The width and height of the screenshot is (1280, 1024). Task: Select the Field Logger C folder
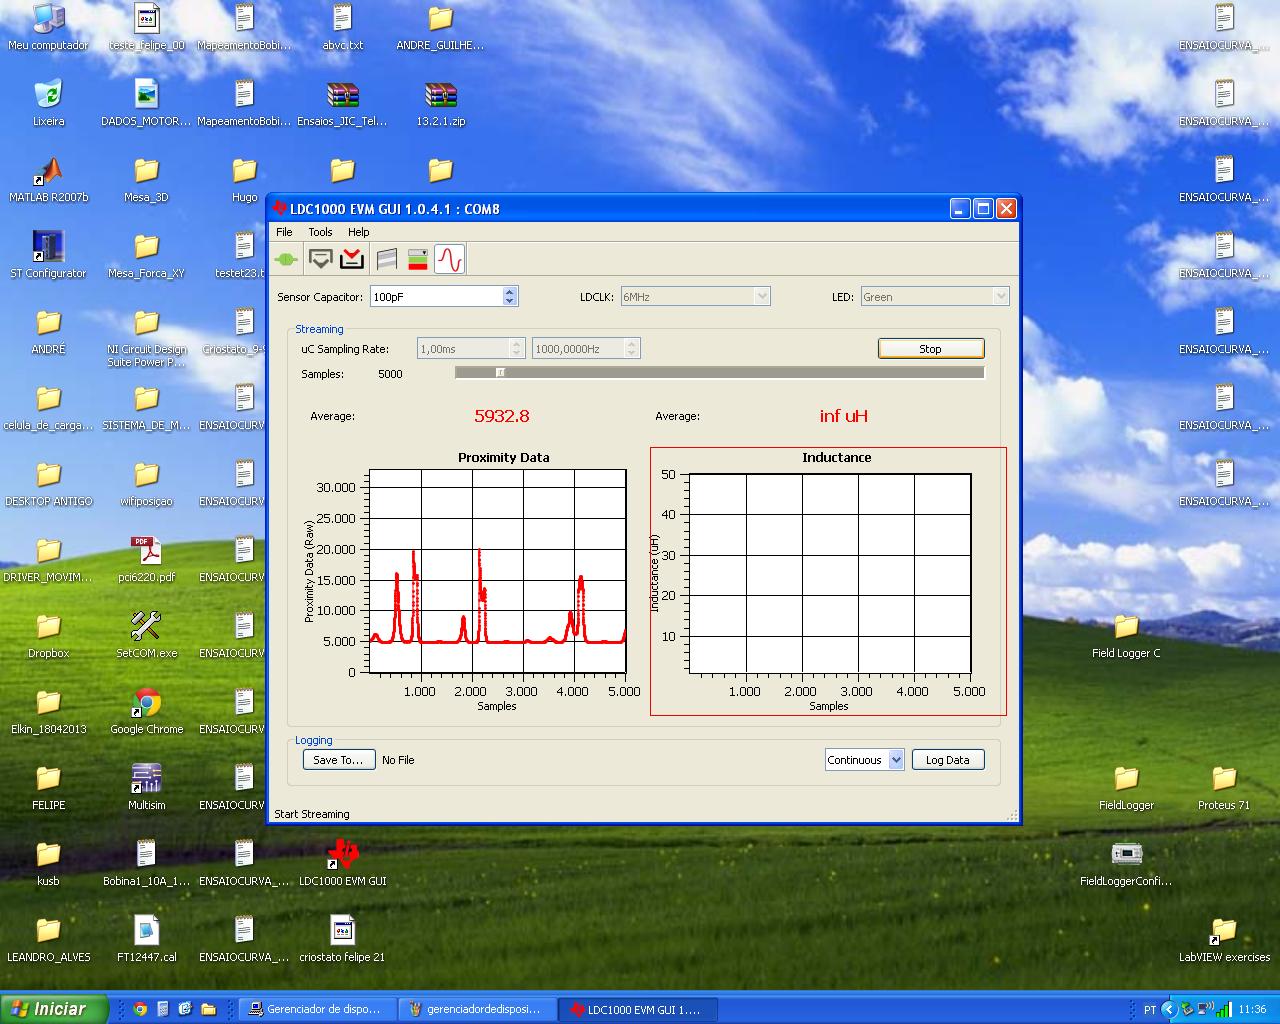pyautogui.click(x=1126, y=637)
